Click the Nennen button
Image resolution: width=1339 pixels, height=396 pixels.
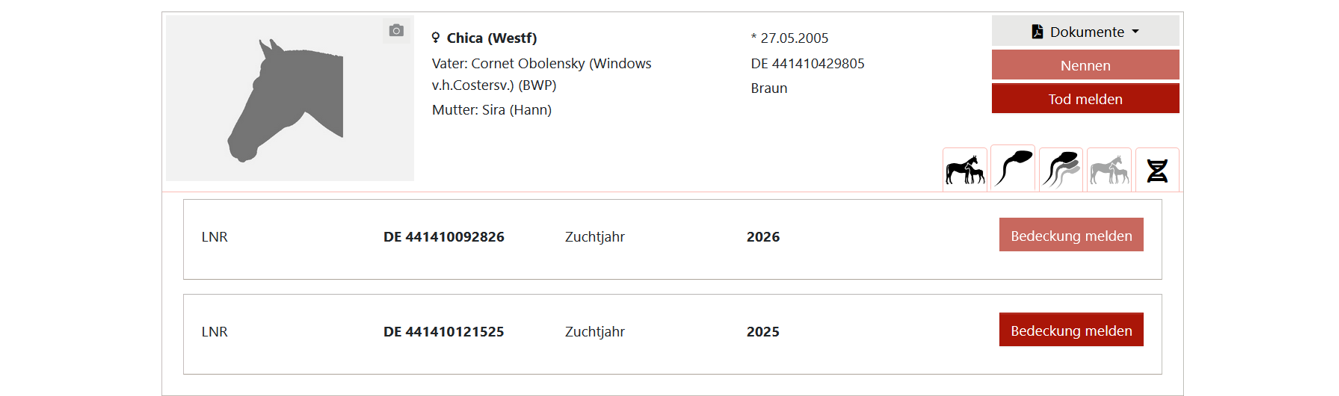coord(1085,65)
